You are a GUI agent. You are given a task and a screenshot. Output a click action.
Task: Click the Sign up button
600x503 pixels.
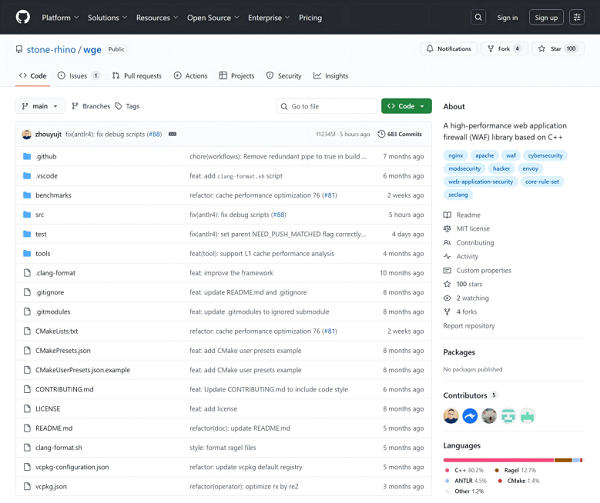click(545, 17)
